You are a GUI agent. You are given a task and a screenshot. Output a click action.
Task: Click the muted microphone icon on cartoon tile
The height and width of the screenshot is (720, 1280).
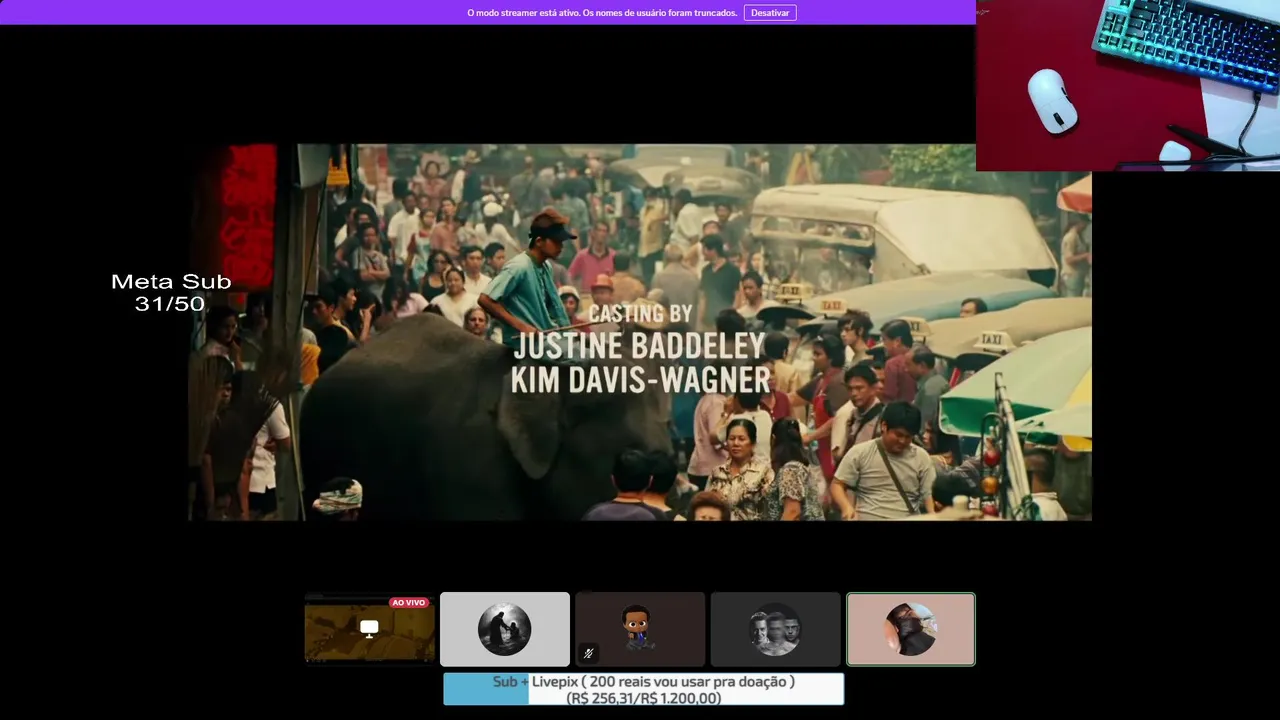pyautogui.click(x=589, y=653)
